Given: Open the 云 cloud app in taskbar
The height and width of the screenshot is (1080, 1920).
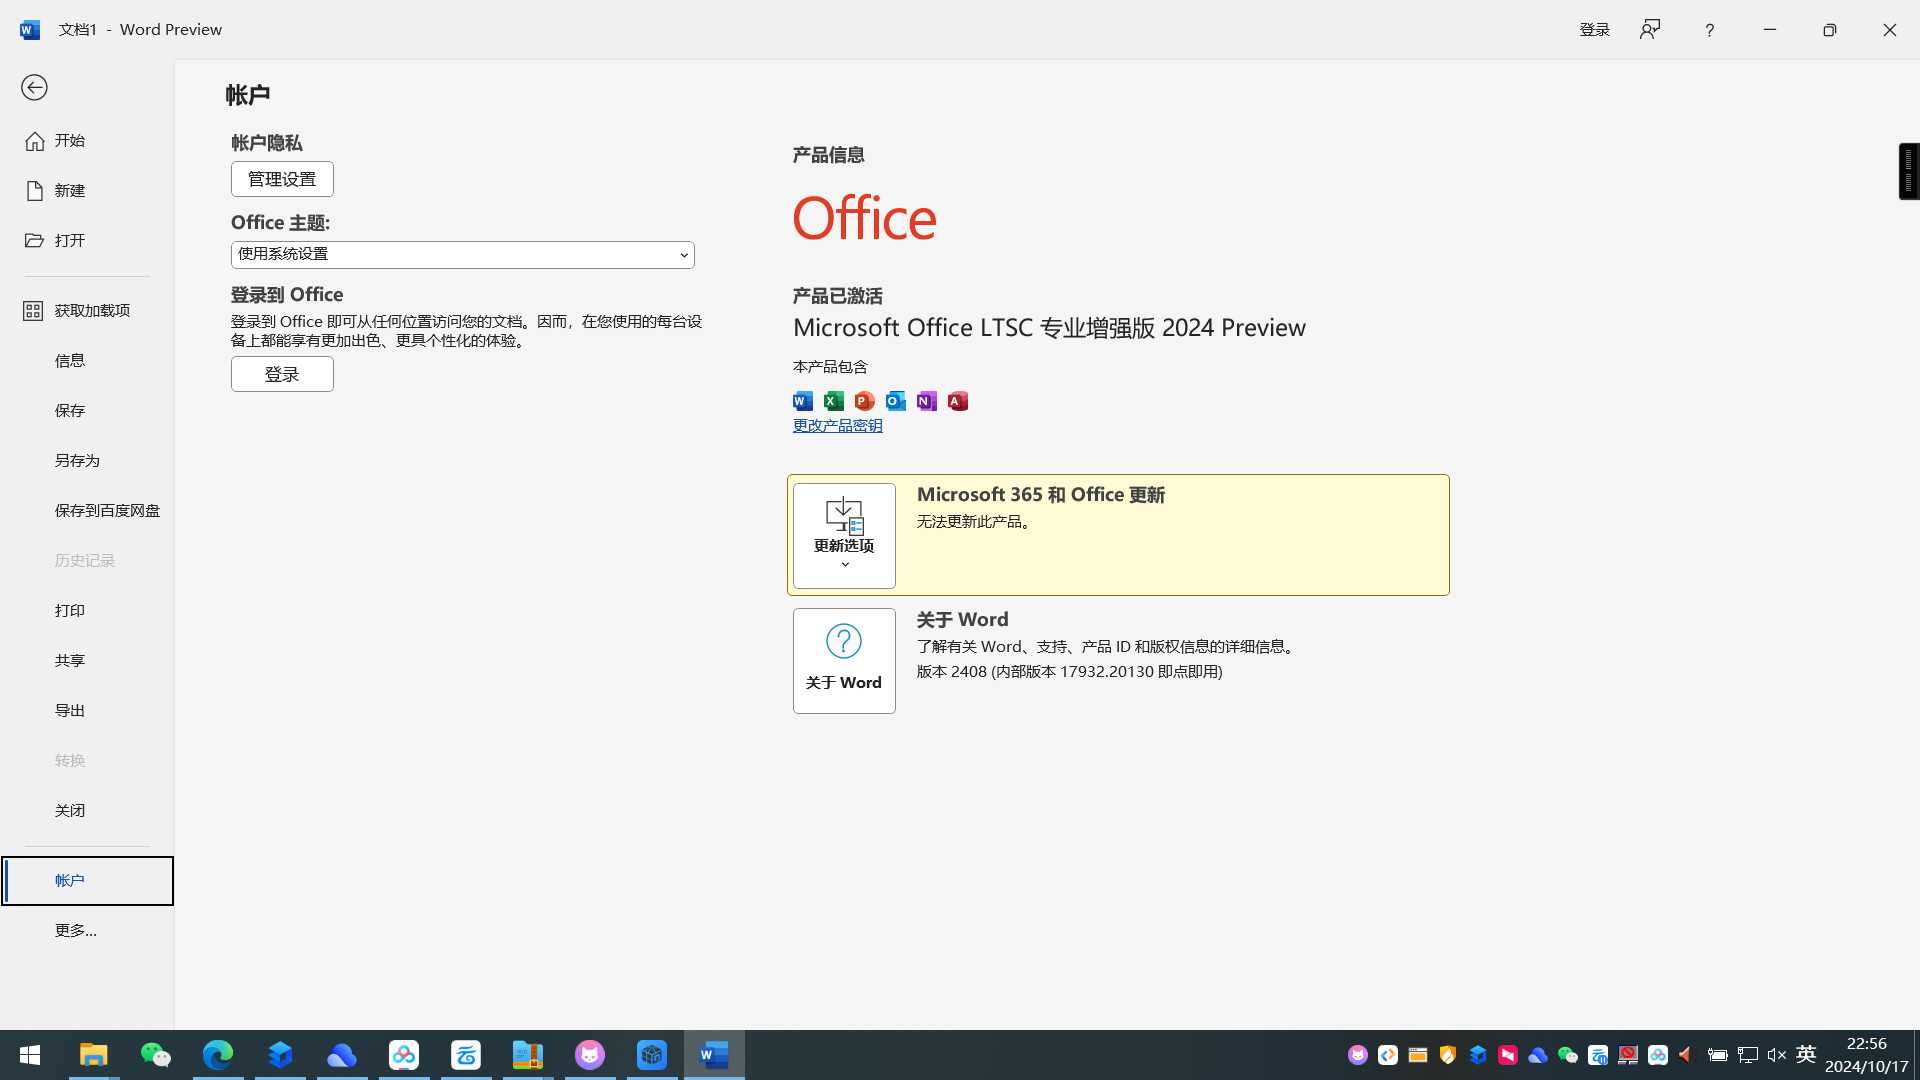Looking at the screenshot, I should [x=466, y=1055].
